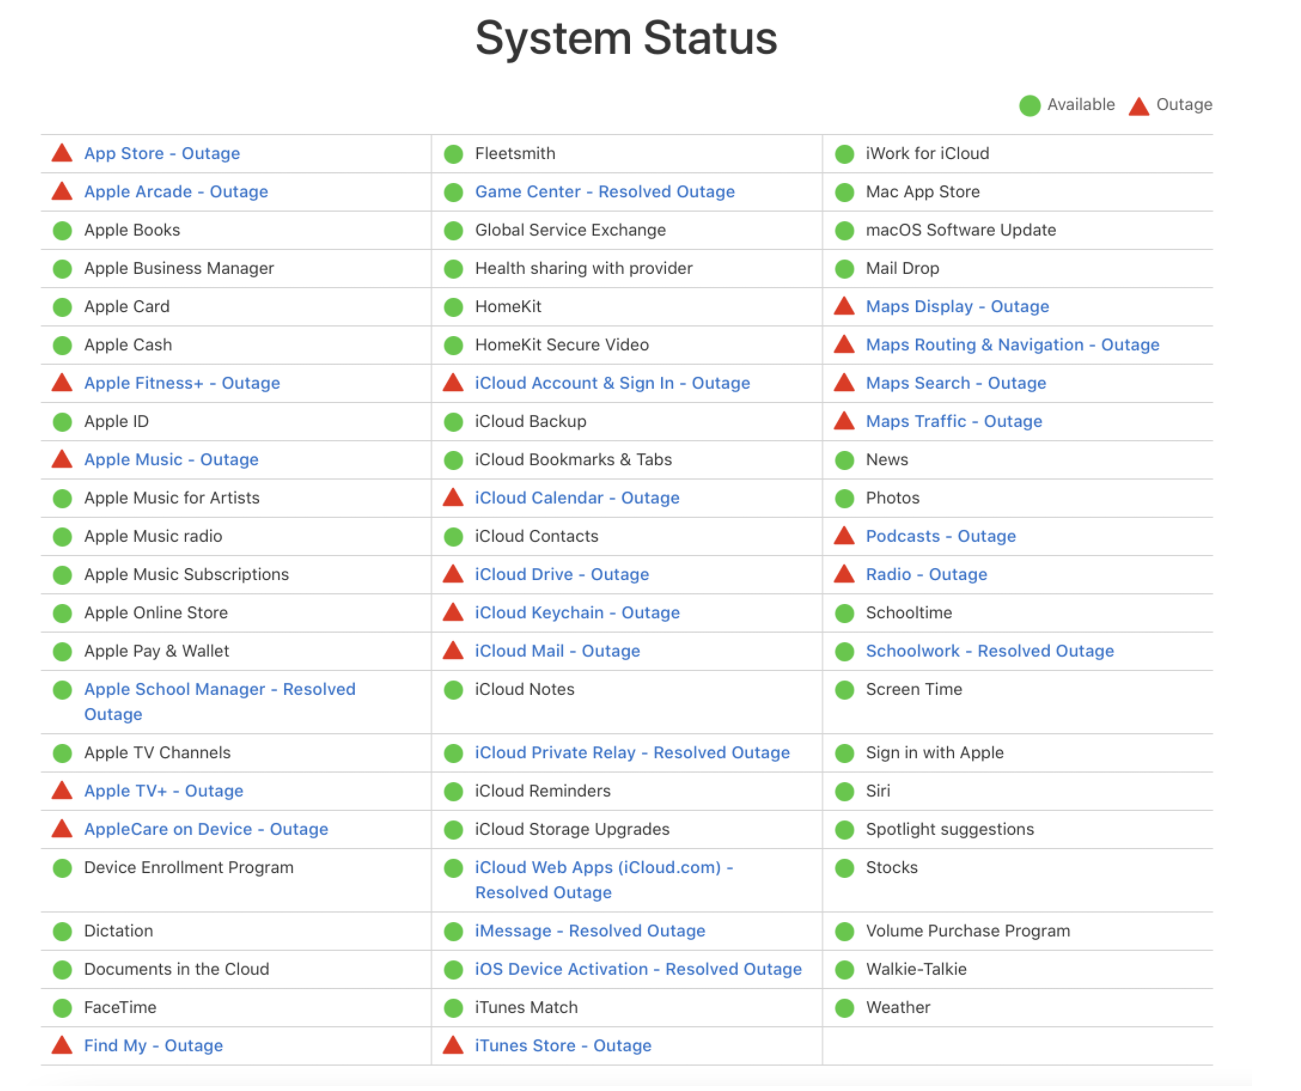Open Maps Routing & Navigation - Outage

click(1013, 345)
